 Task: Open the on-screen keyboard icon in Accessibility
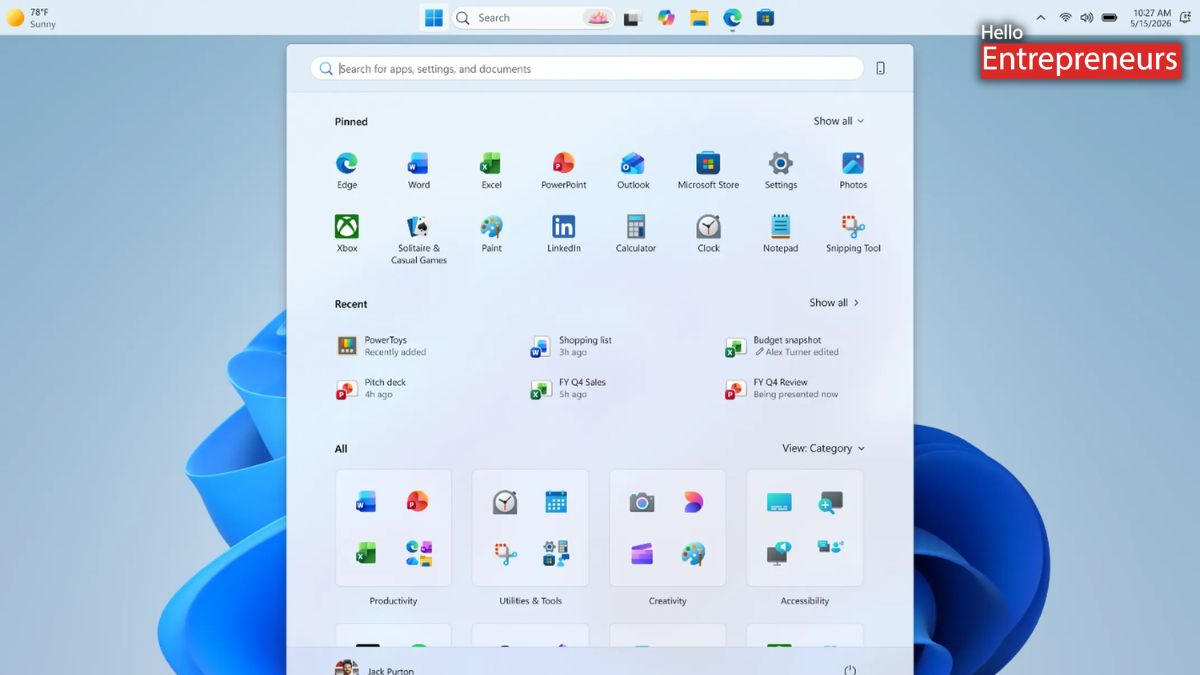(x=779, y=502)
